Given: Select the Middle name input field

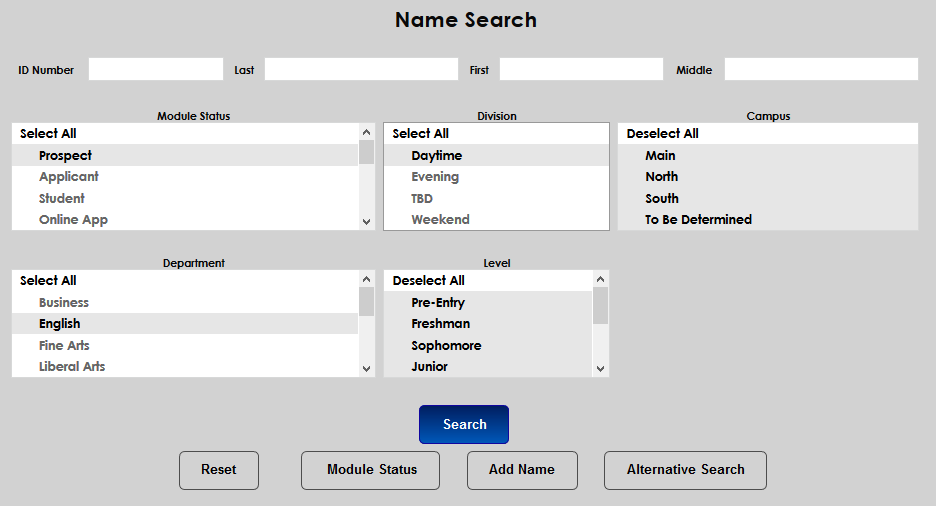Looking at the screenshot, I should [820, 69].
